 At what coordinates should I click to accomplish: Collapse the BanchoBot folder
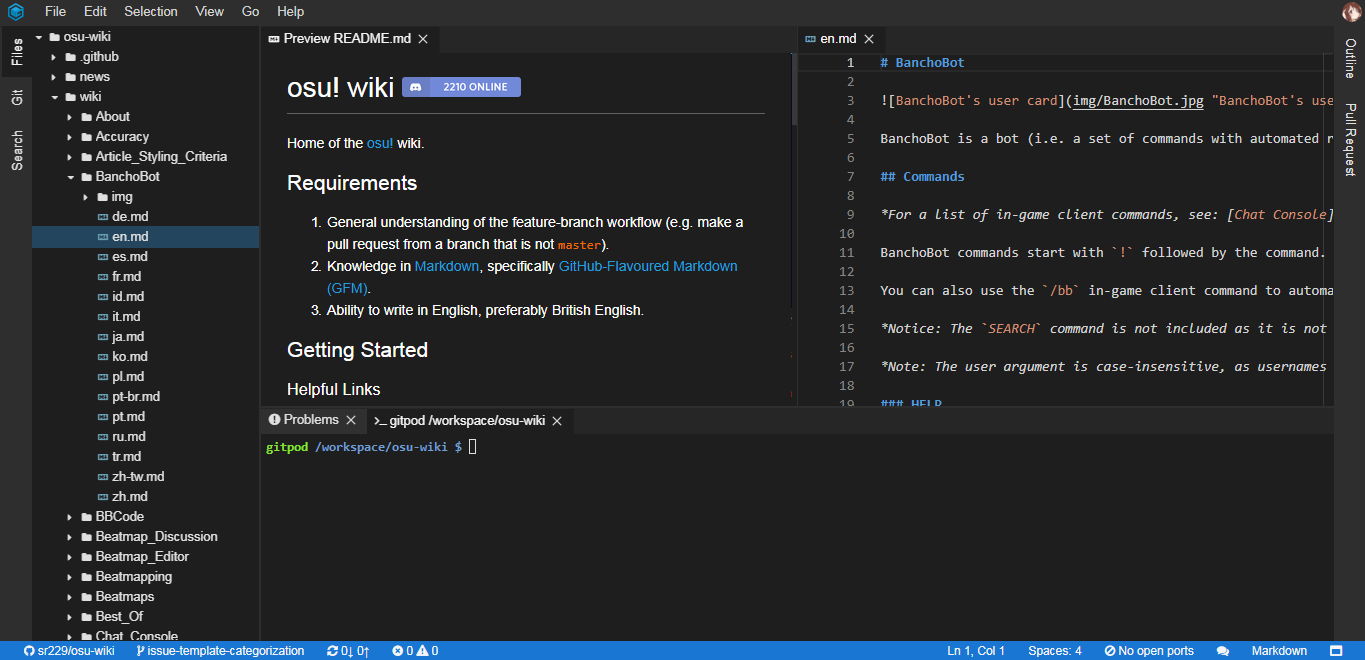70,177
